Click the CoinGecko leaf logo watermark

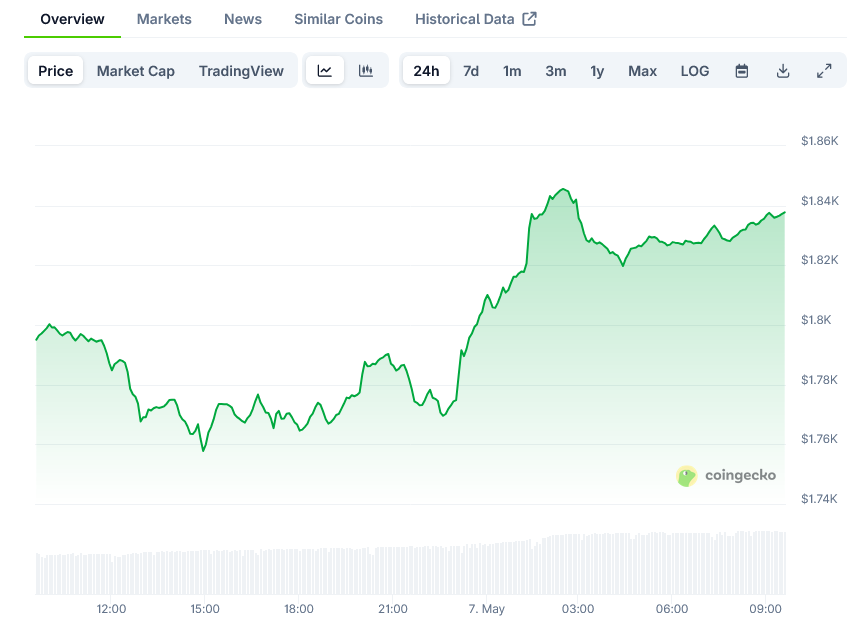pos(686,476)
